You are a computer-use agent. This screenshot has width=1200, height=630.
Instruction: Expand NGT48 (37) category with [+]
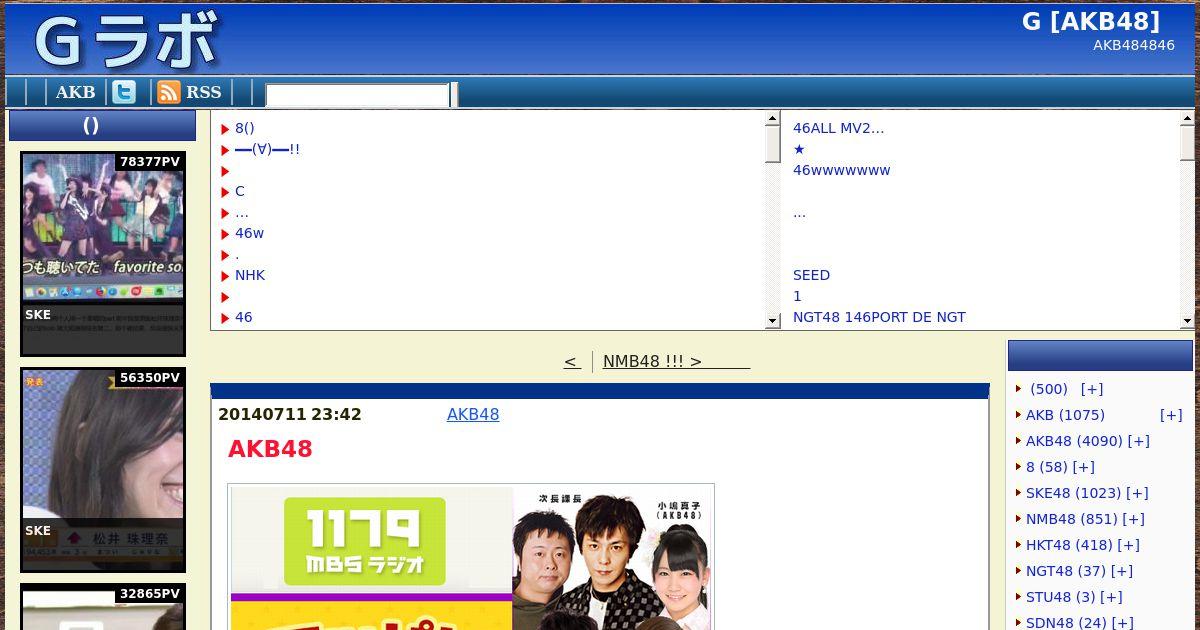coord(1122,571)
